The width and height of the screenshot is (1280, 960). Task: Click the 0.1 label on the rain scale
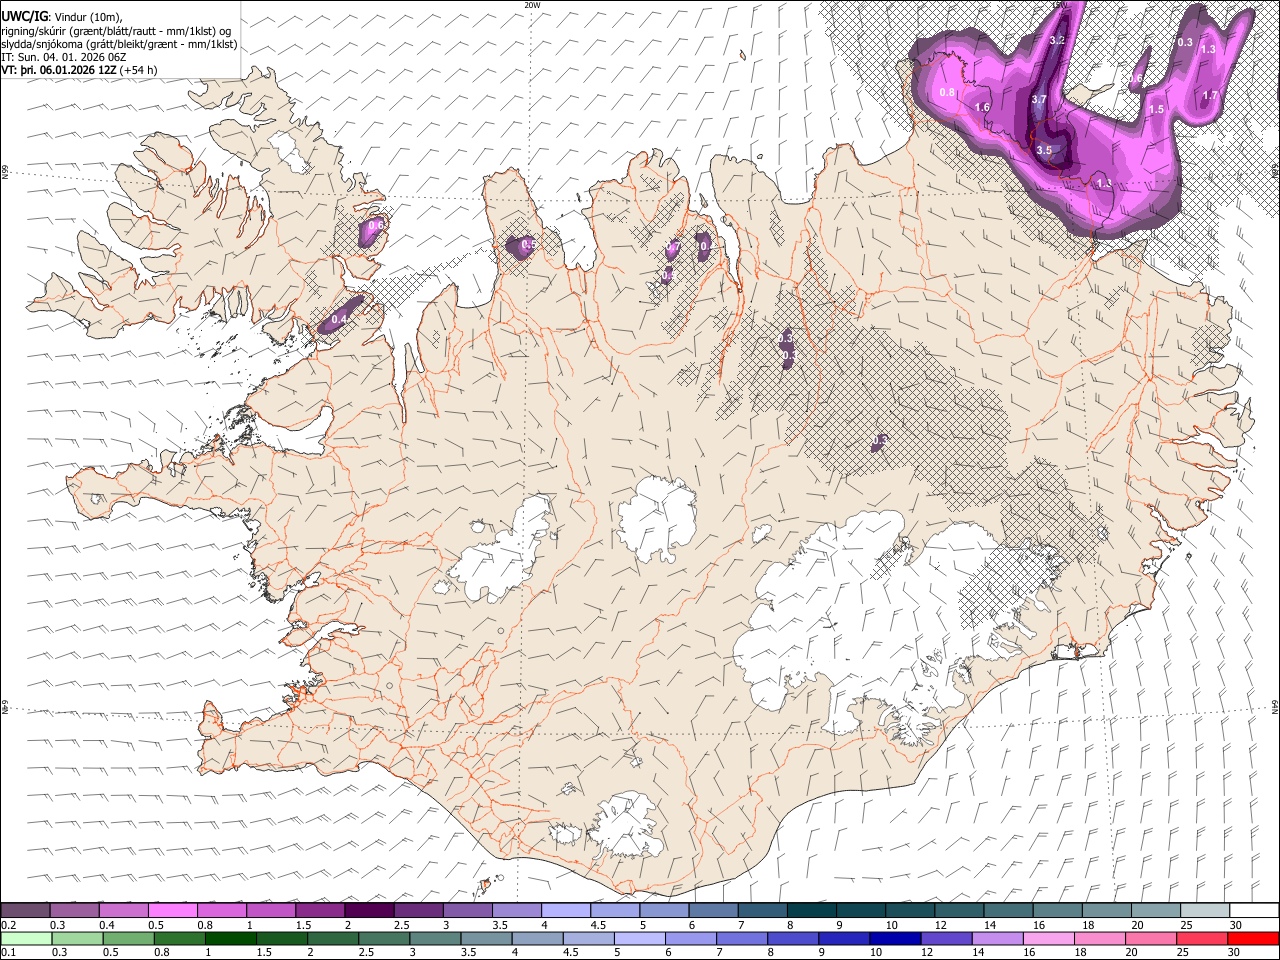(x=7, y=953)
